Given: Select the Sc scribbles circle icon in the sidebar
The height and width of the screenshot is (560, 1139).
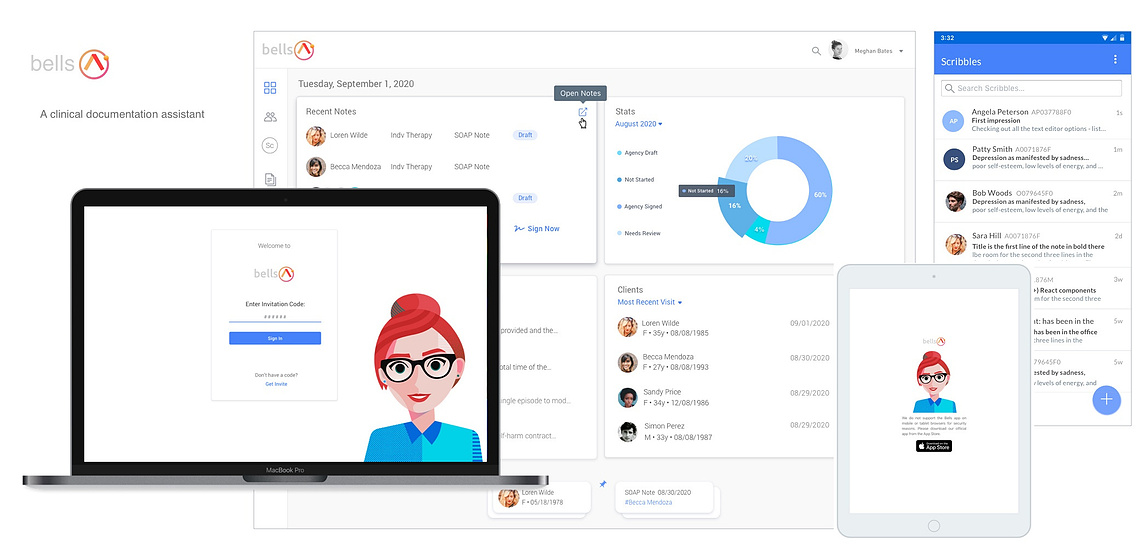Looking at the screenshot, I should pos(270,145).
